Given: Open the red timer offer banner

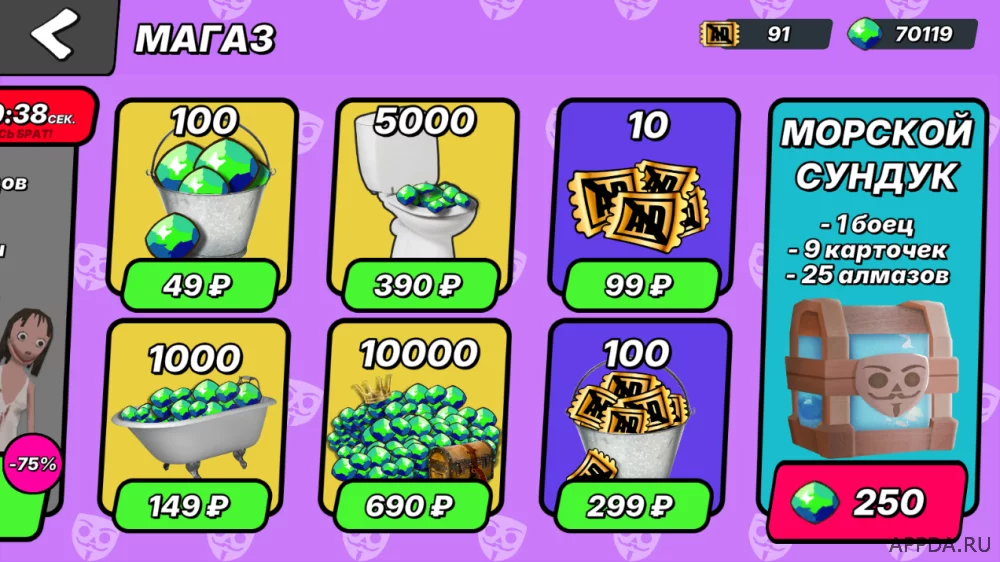Looking at the screenshot, I should click(46, 117).
